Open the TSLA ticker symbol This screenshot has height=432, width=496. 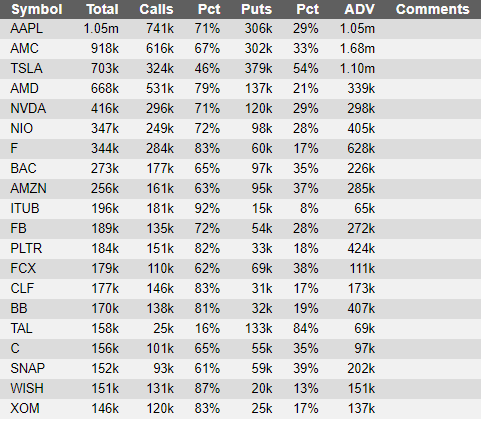pos(26,69)
